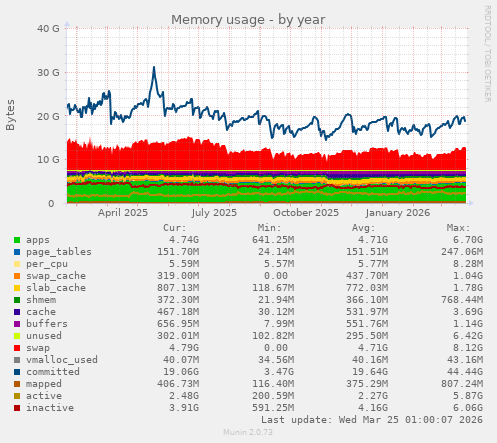Screen dimensions: 497x443
Task: Click the slab_cache max value 1.78G
Action: click(467, 288)
